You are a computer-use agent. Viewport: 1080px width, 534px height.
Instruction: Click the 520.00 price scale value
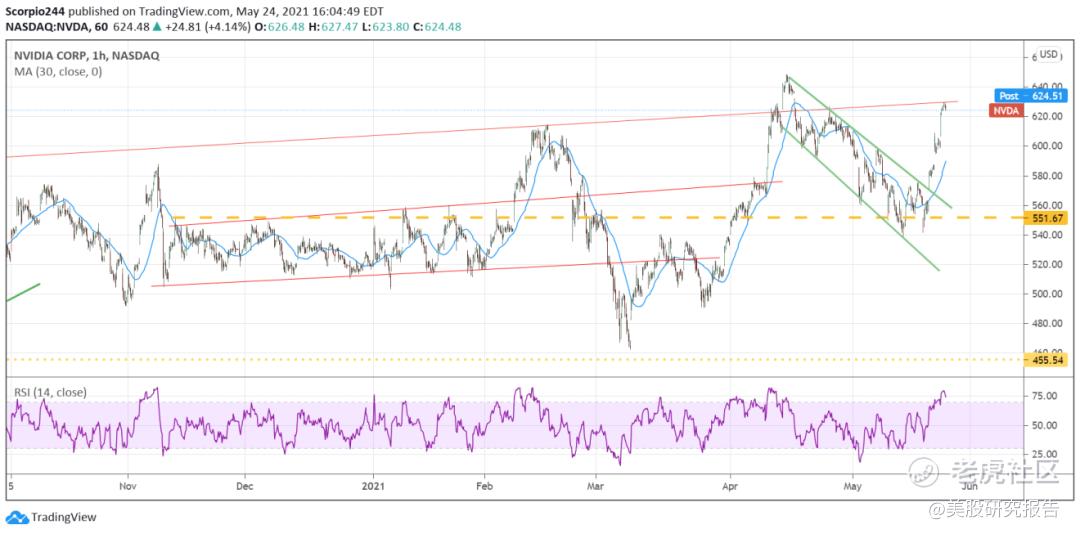coord(1048,265)
